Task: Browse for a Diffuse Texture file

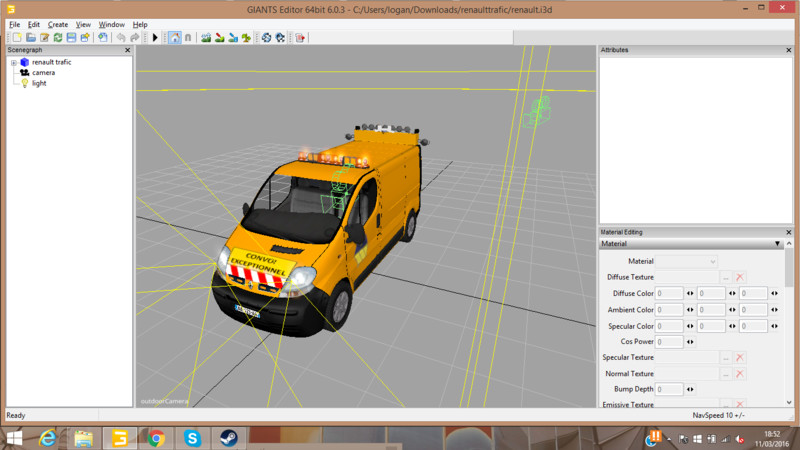Action: (725, 277)
